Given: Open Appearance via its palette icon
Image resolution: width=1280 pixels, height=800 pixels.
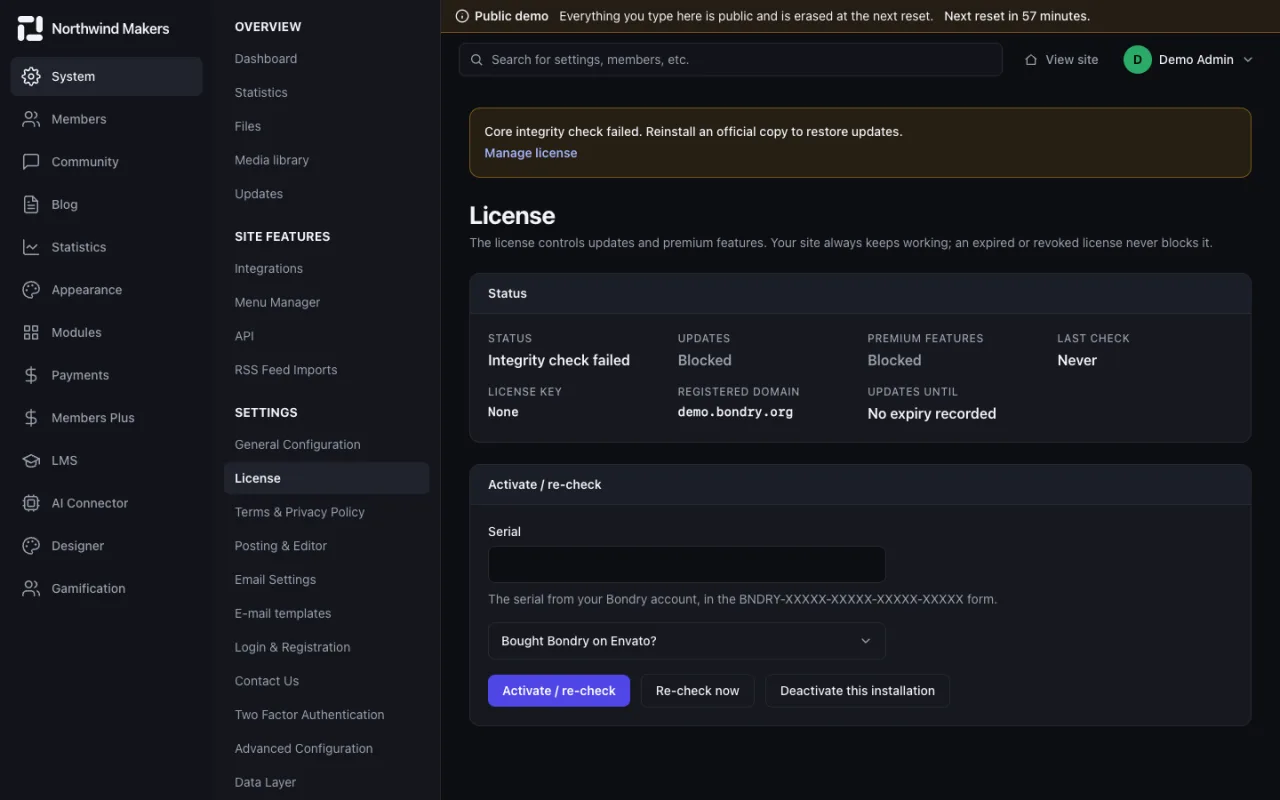Looking at the screenshot, I should pos(31,290).
